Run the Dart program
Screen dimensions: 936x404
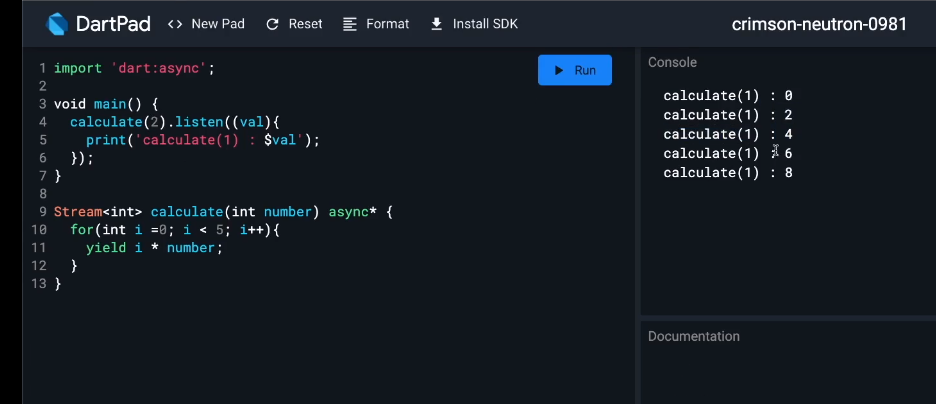tap(575, 70)
